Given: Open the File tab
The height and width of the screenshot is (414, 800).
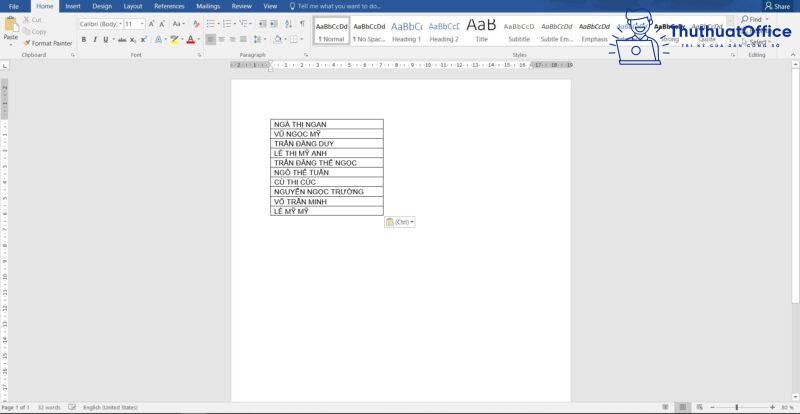Looking at the screenshot, I should tap(14, 7).
